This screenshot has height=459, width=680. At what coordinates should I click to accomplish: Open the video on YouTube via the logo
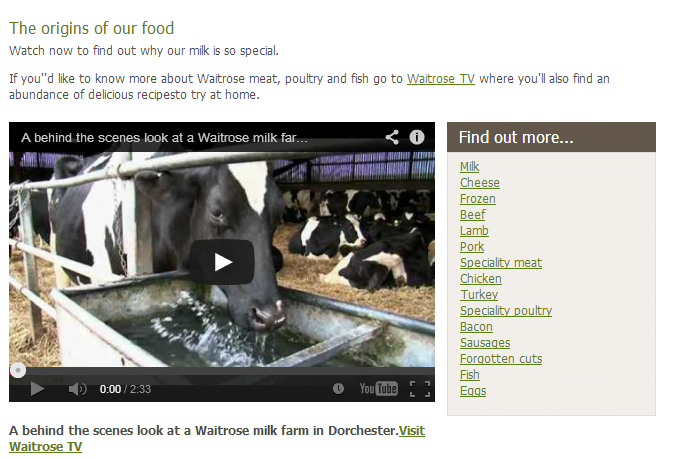pyautogui.click(x=378, y=389)
